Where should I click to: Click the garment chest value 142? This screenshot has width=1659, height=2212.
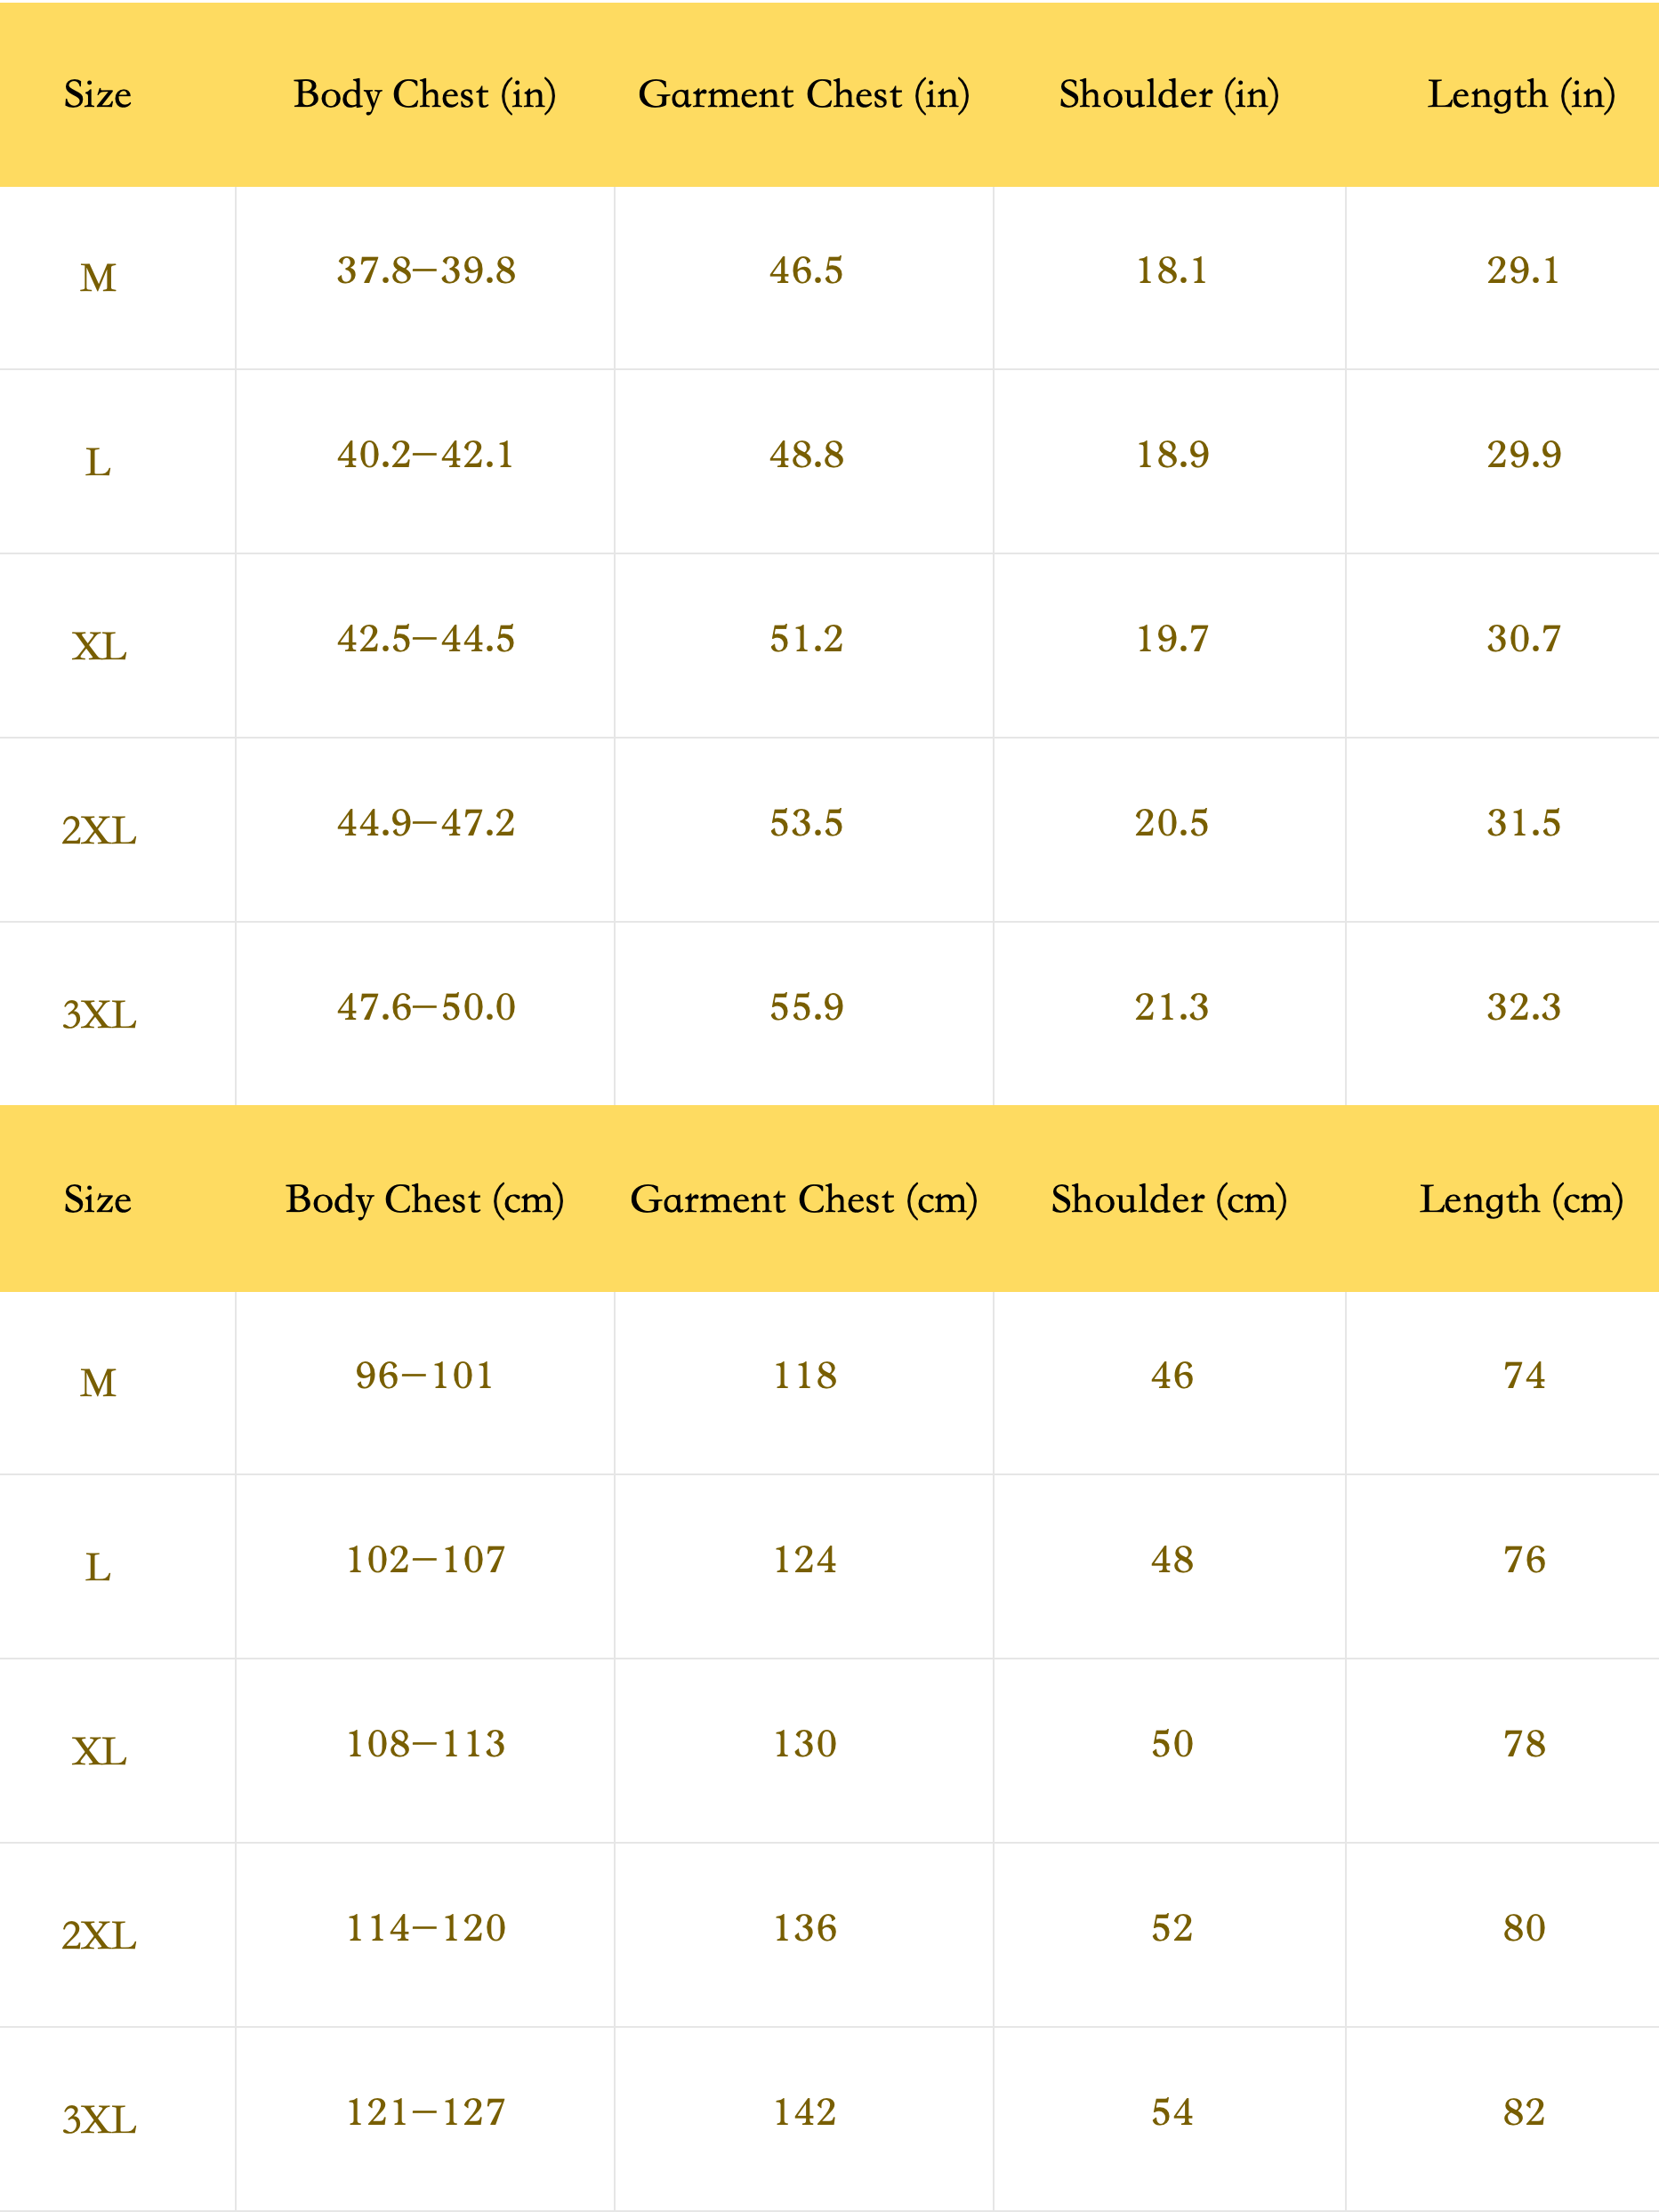pyautogui.click(x=805, y=2112)
